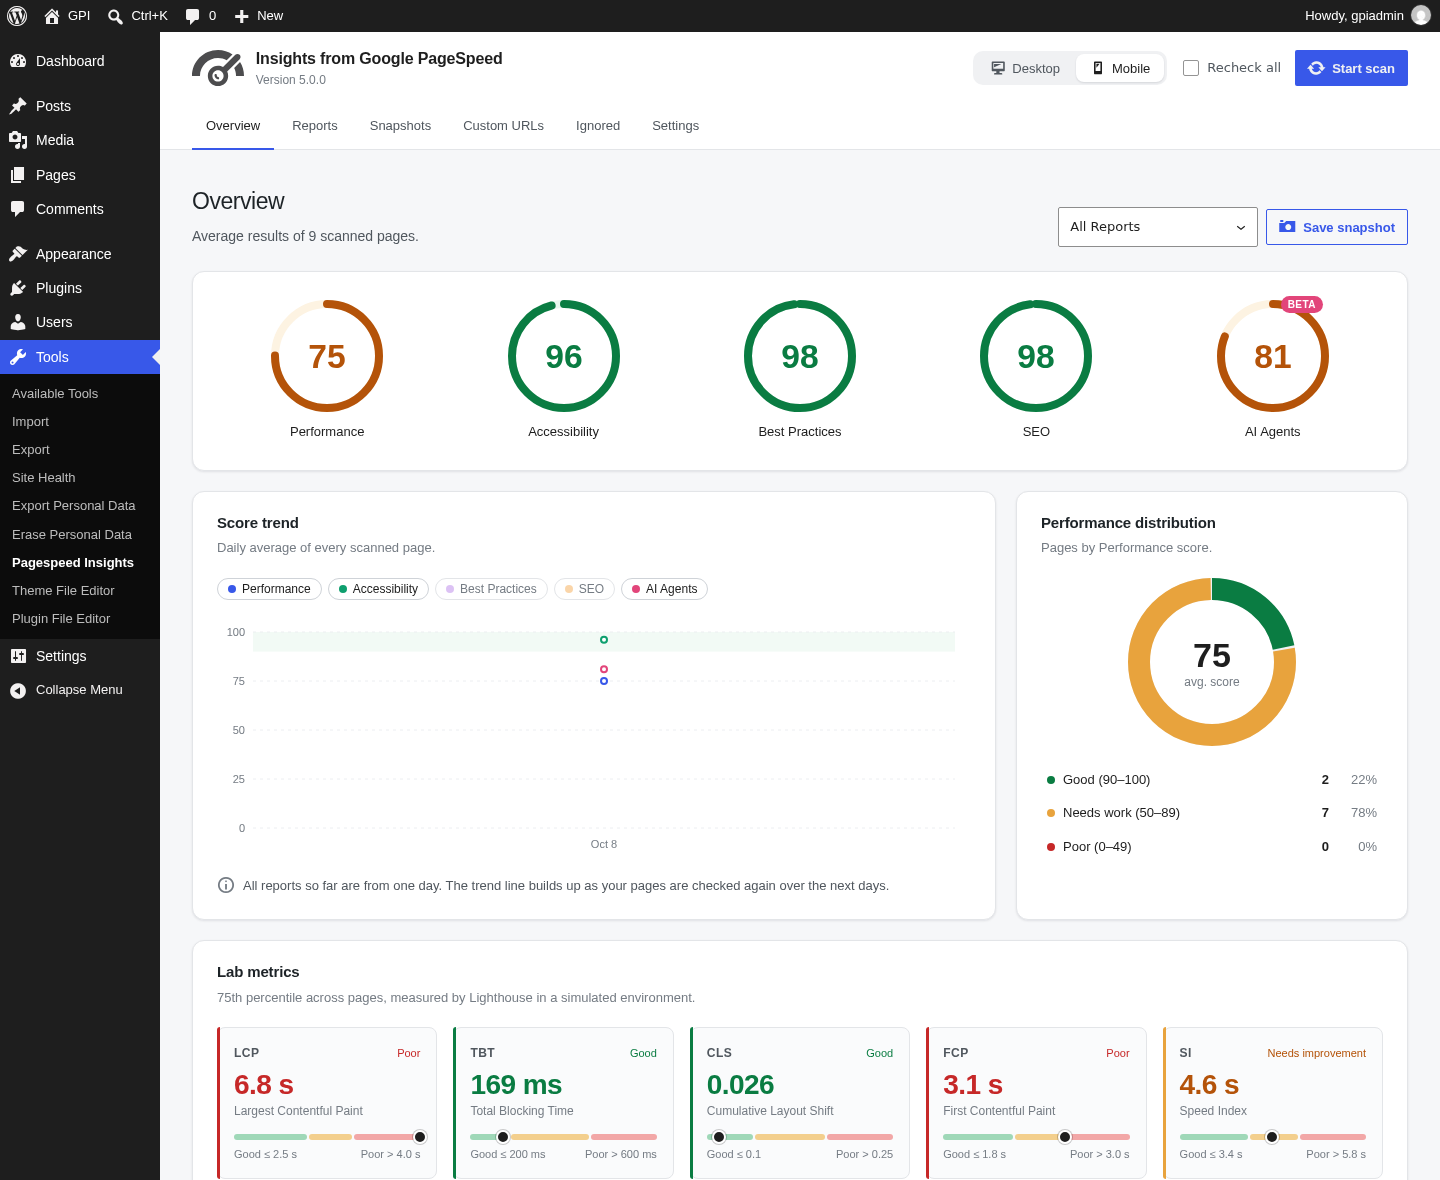Toggle SEO series in score trend
Image resolution: width=1440 pixels, height=1180 pixels.
584,589
